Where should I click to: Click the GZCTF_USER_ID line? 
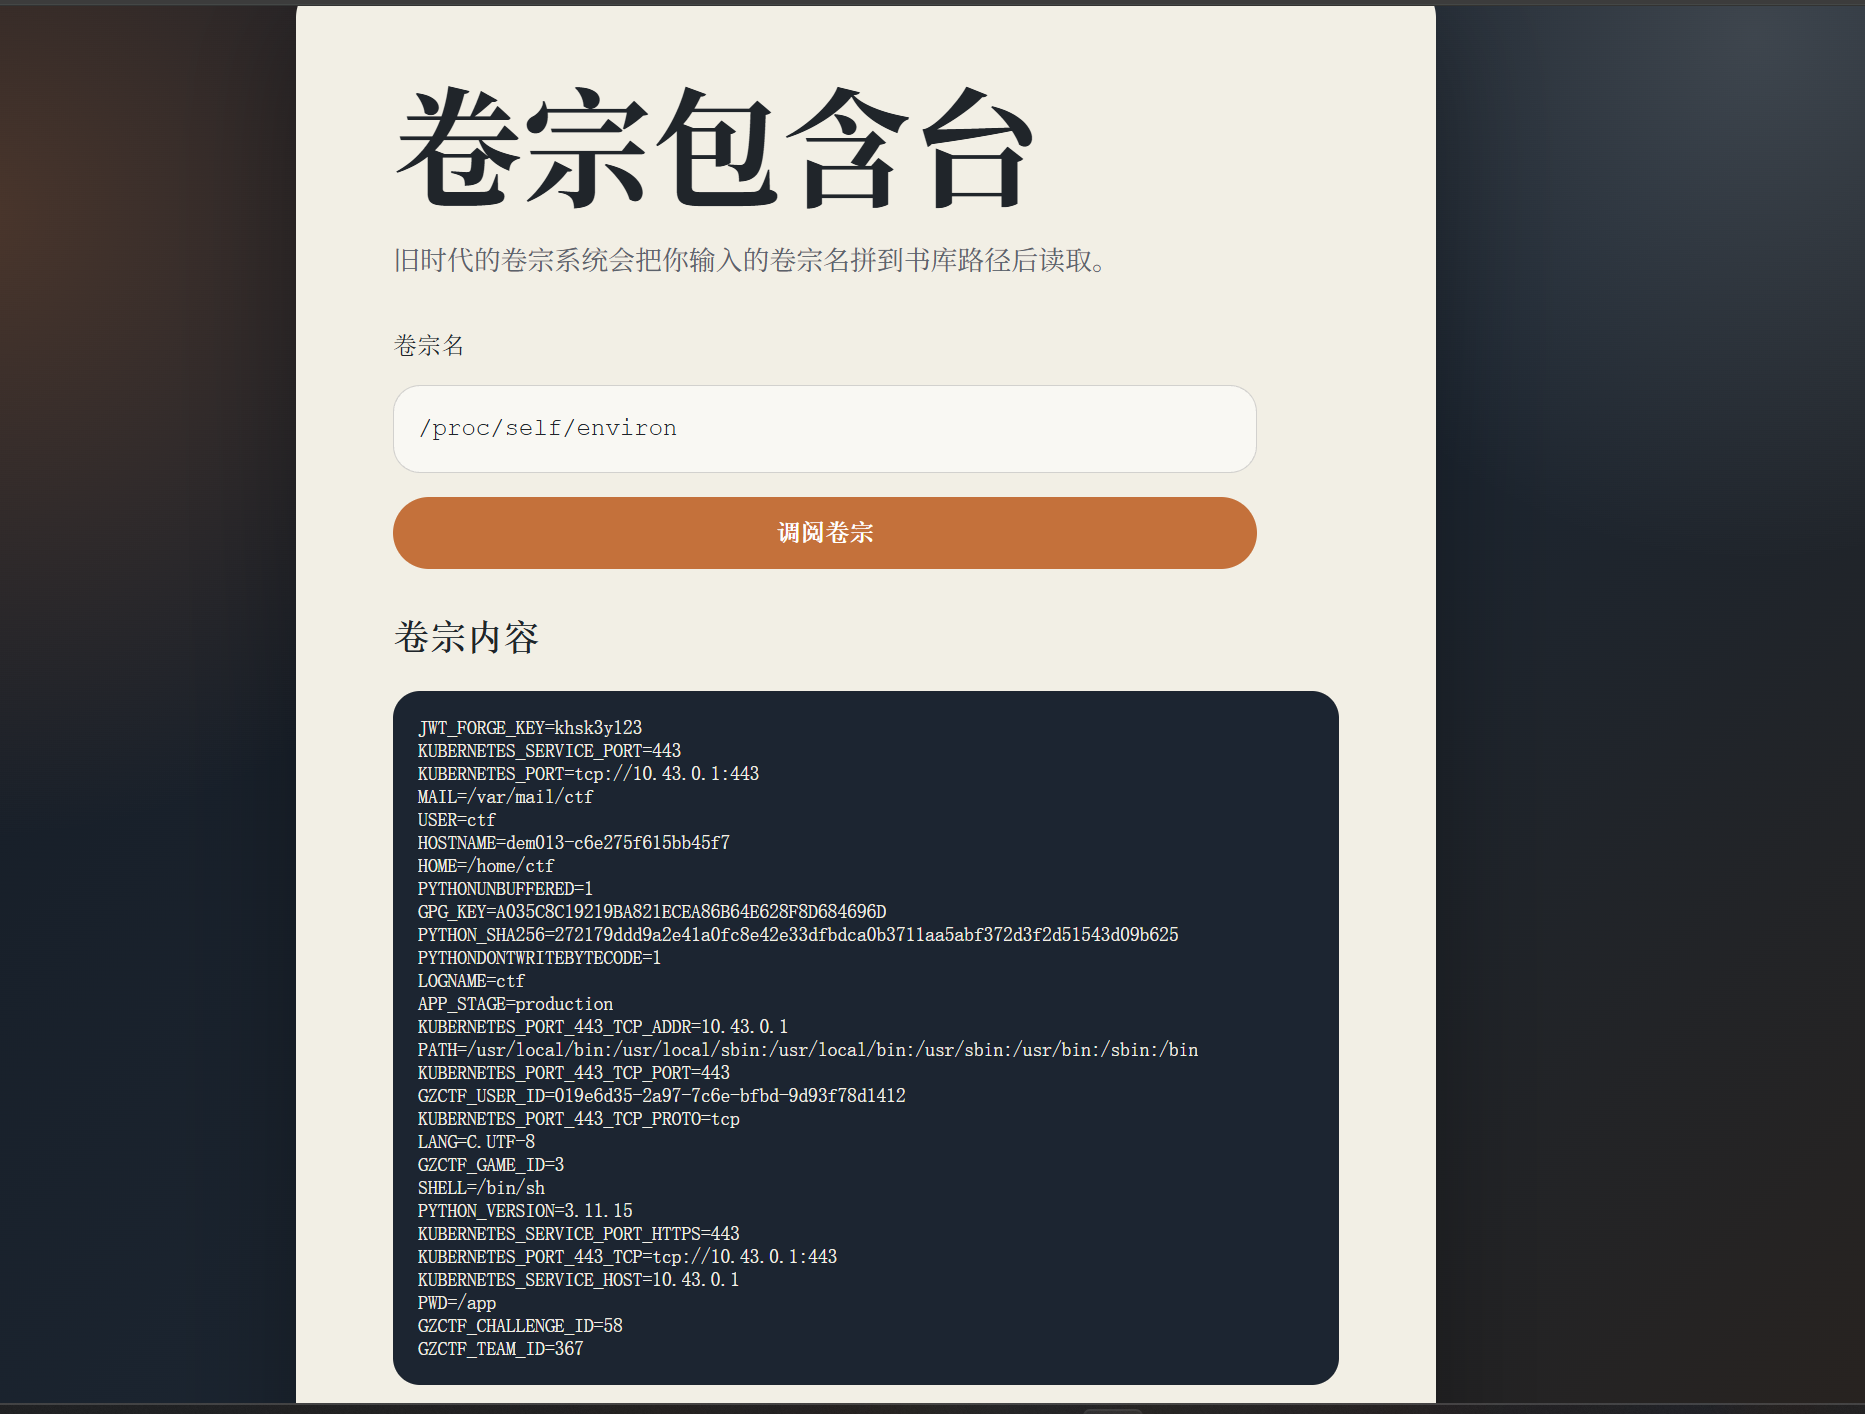coord(662,1096)
